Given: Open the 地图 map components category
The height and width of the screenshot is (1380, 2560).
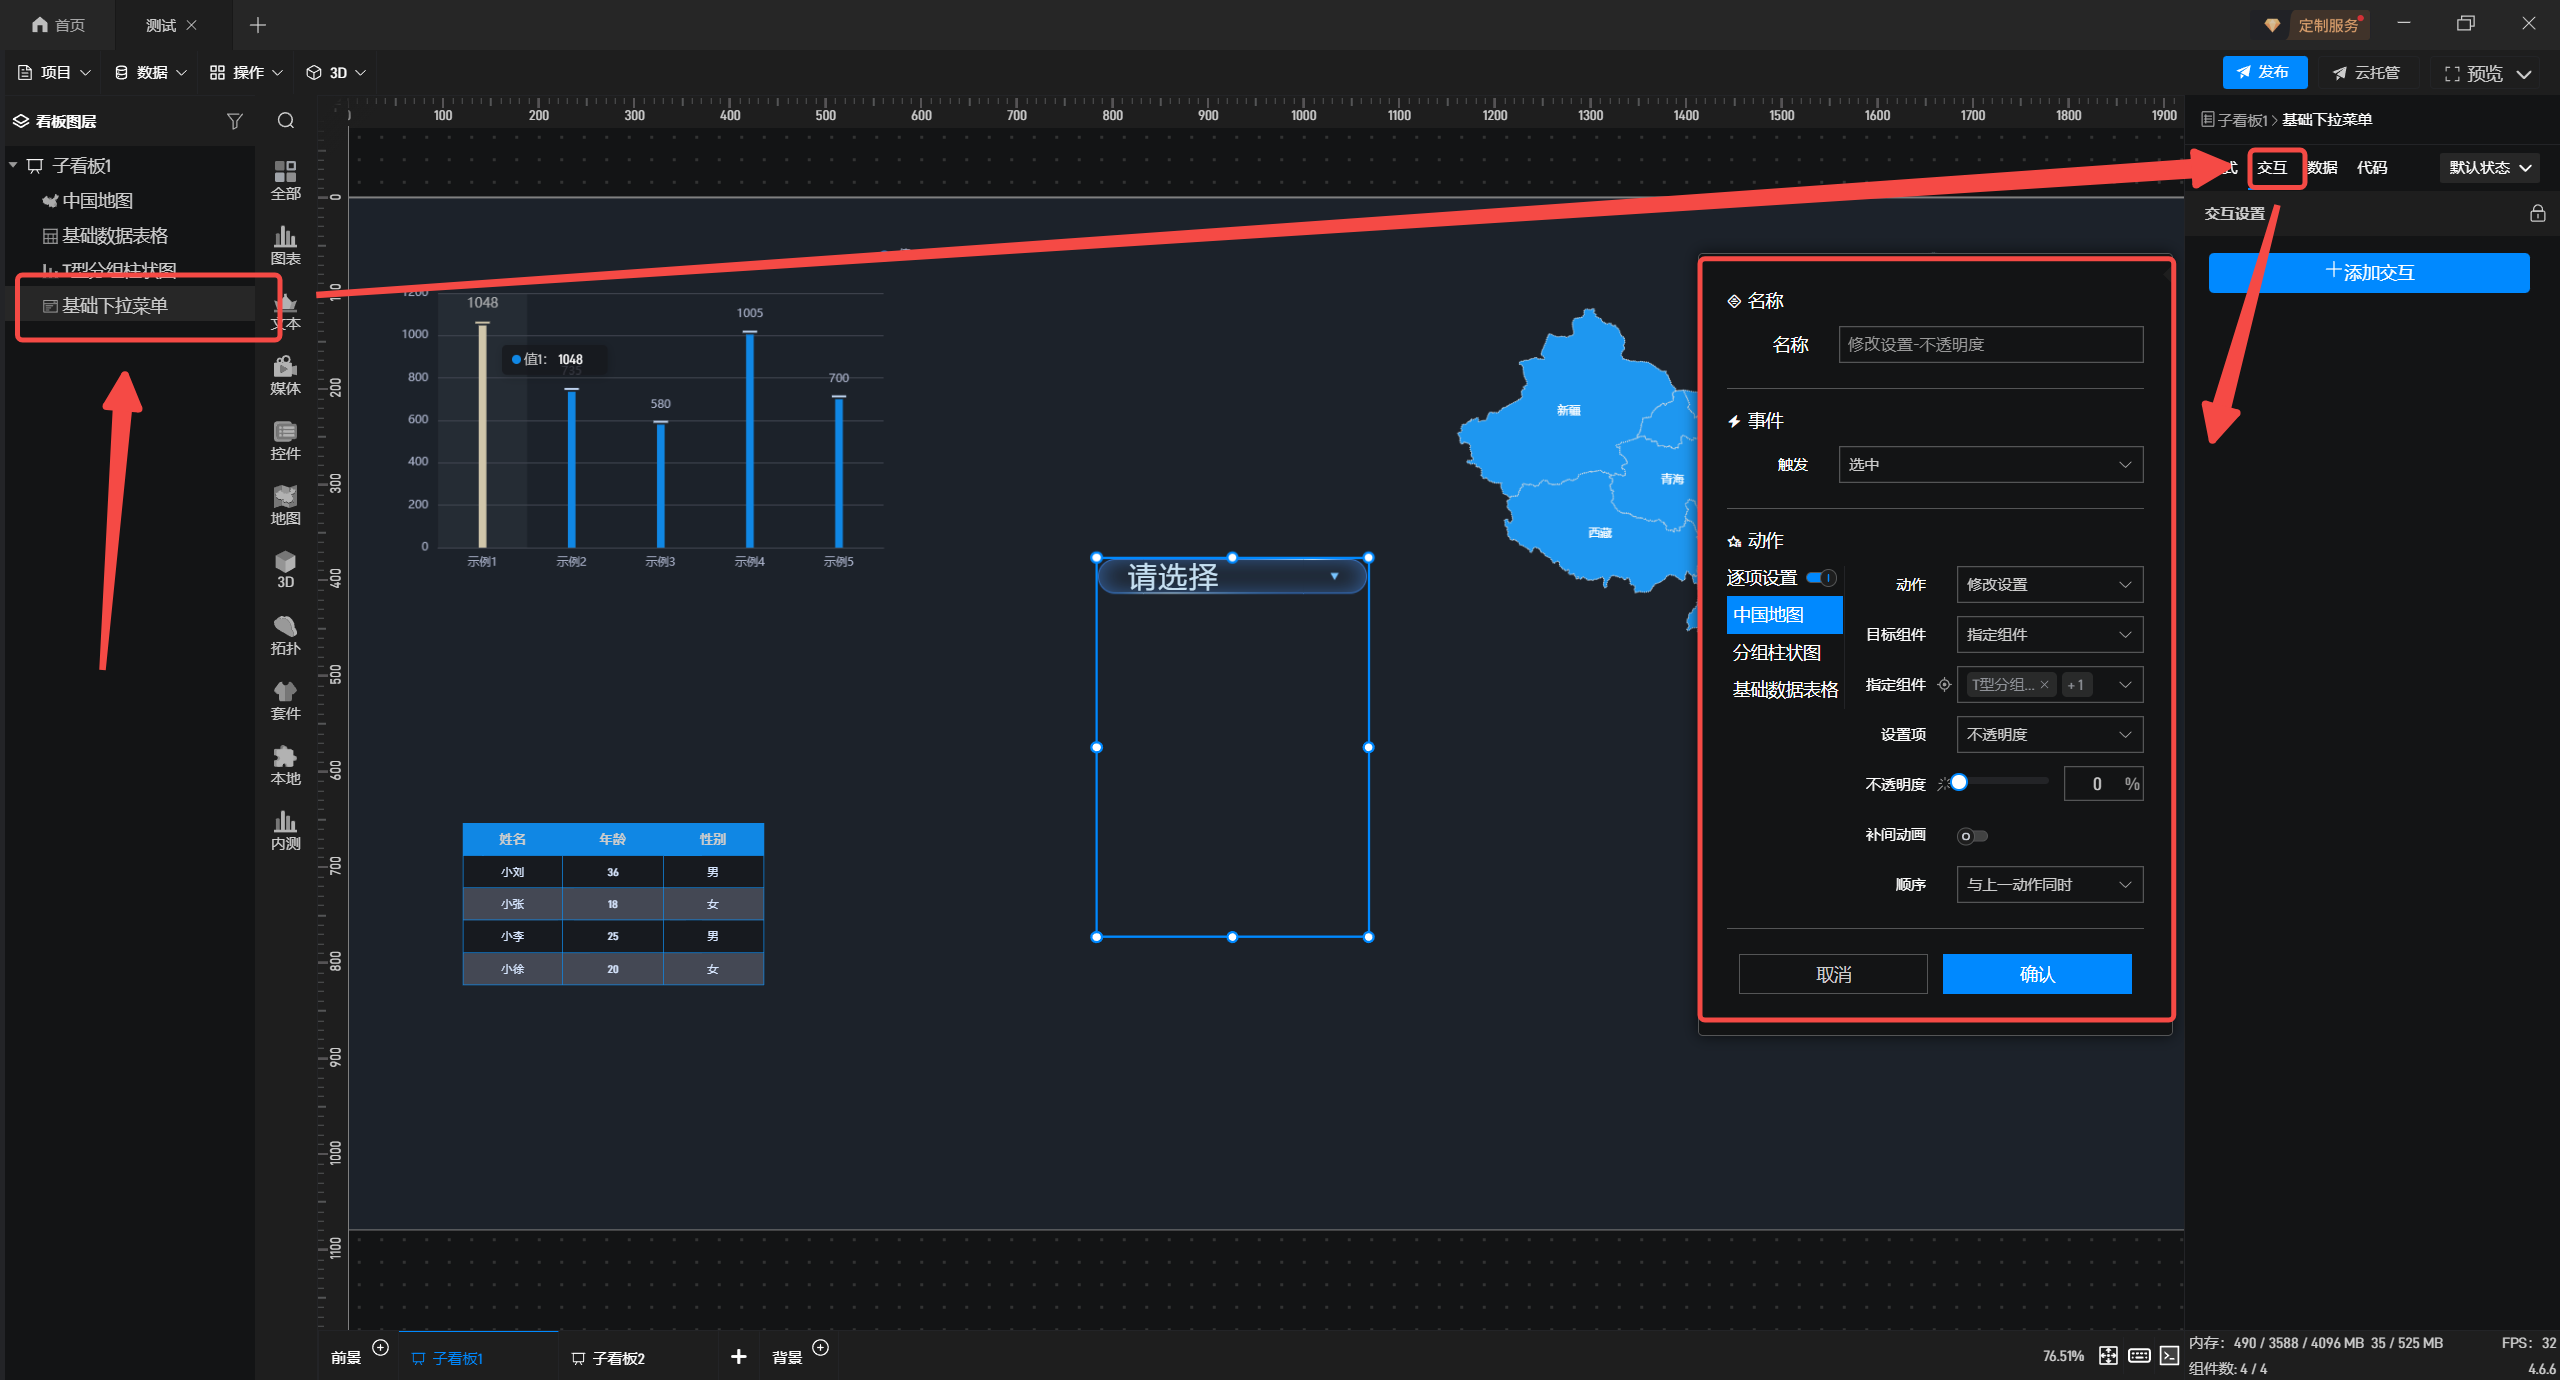Looking at the screenshot, I should 285,505.
